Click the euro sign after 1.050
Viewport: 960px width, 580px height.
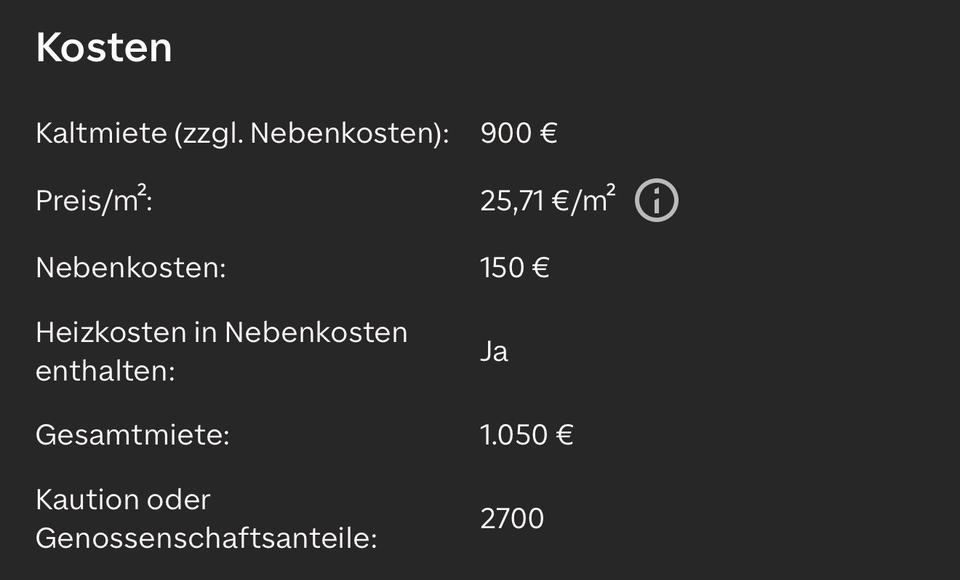click(564, 435)
